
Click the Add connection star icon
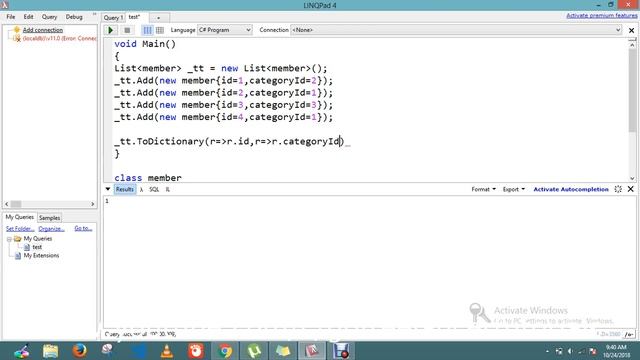click(17, 30)
